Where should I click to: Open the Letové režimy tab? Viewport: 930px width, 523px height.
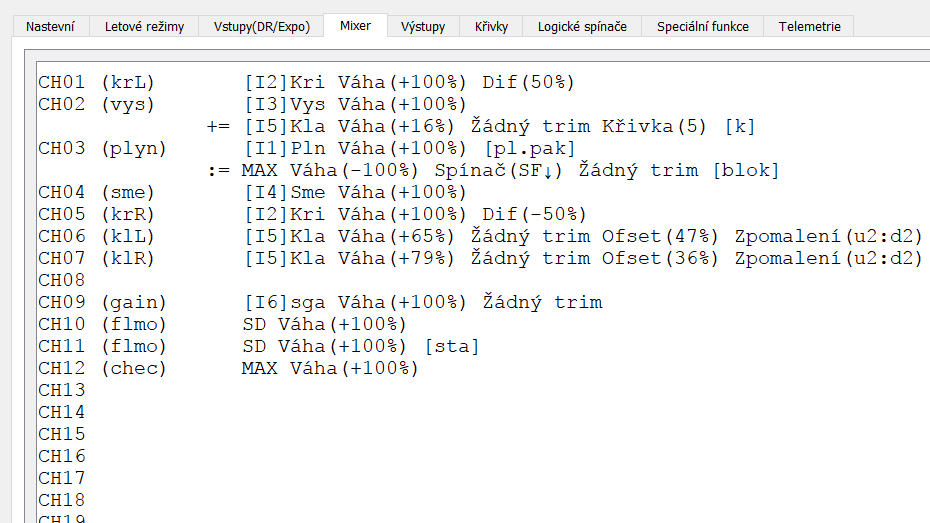[144, 27]
